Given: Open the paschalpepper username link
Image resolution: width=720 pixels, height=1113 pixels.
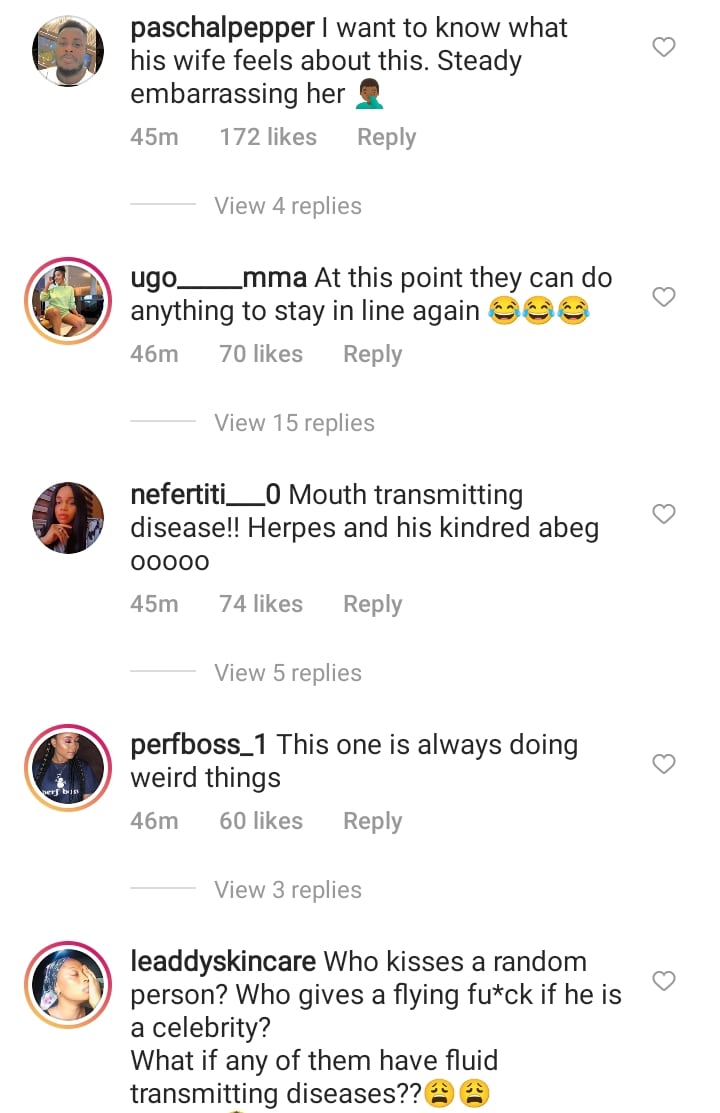Looking at the screenshot, I should (223, 28).
